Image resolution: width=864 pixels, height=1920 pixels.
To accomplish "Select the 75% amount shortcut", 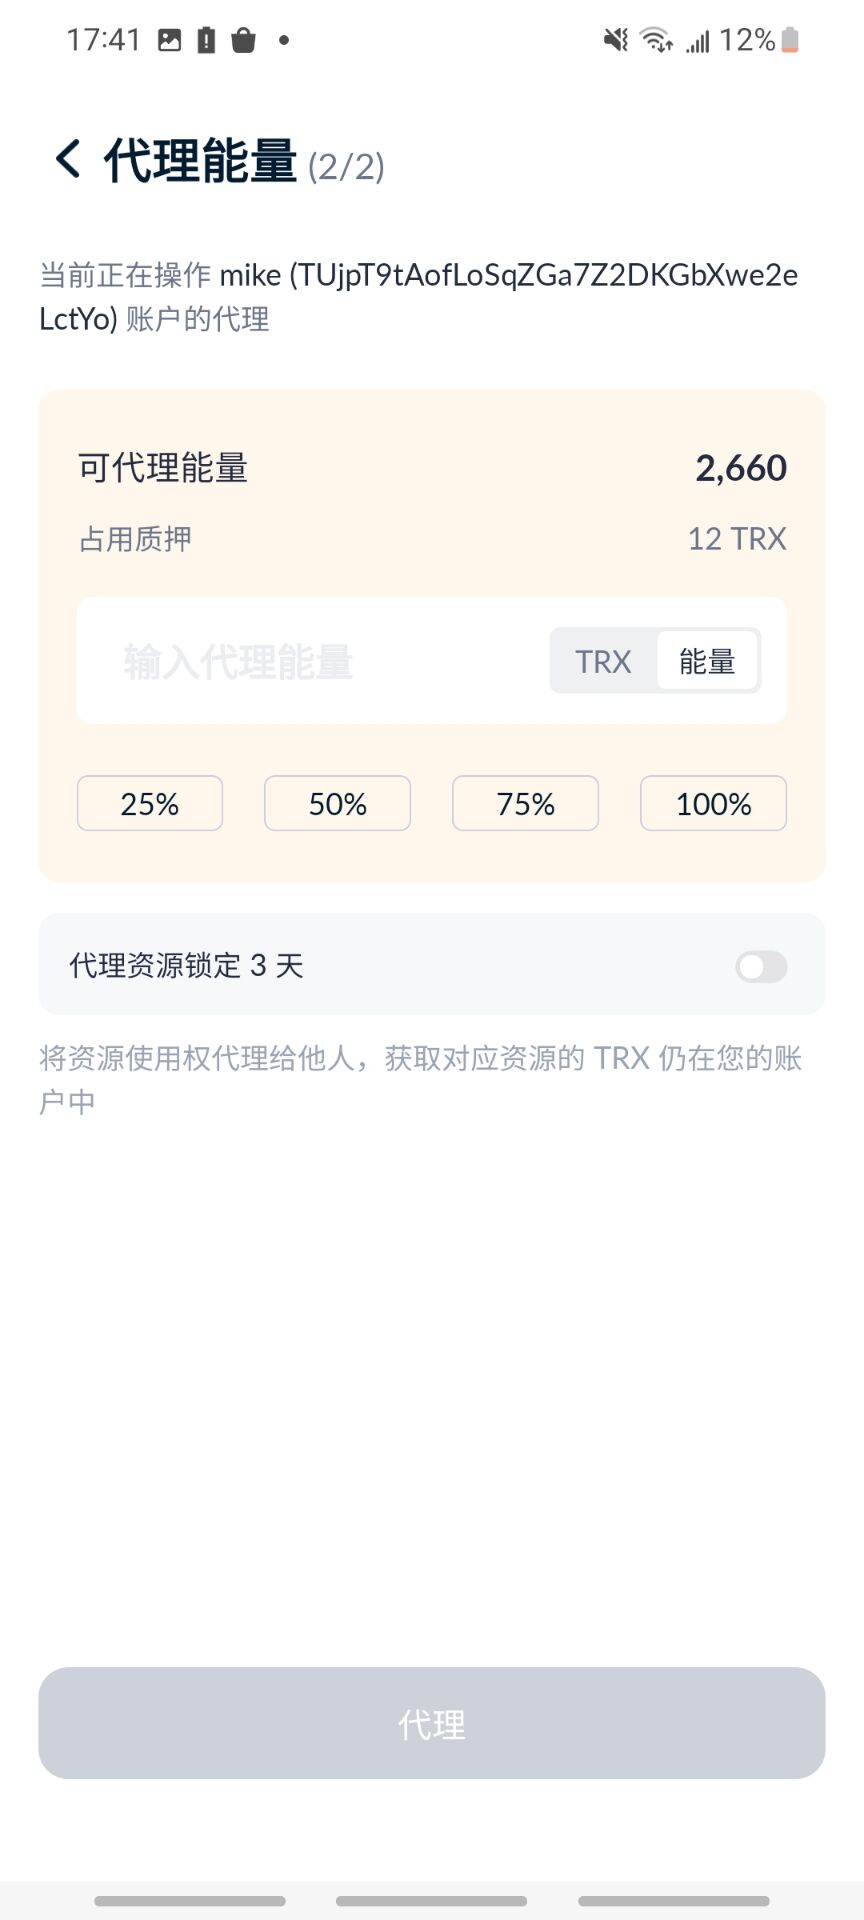I will pos(526,803).
